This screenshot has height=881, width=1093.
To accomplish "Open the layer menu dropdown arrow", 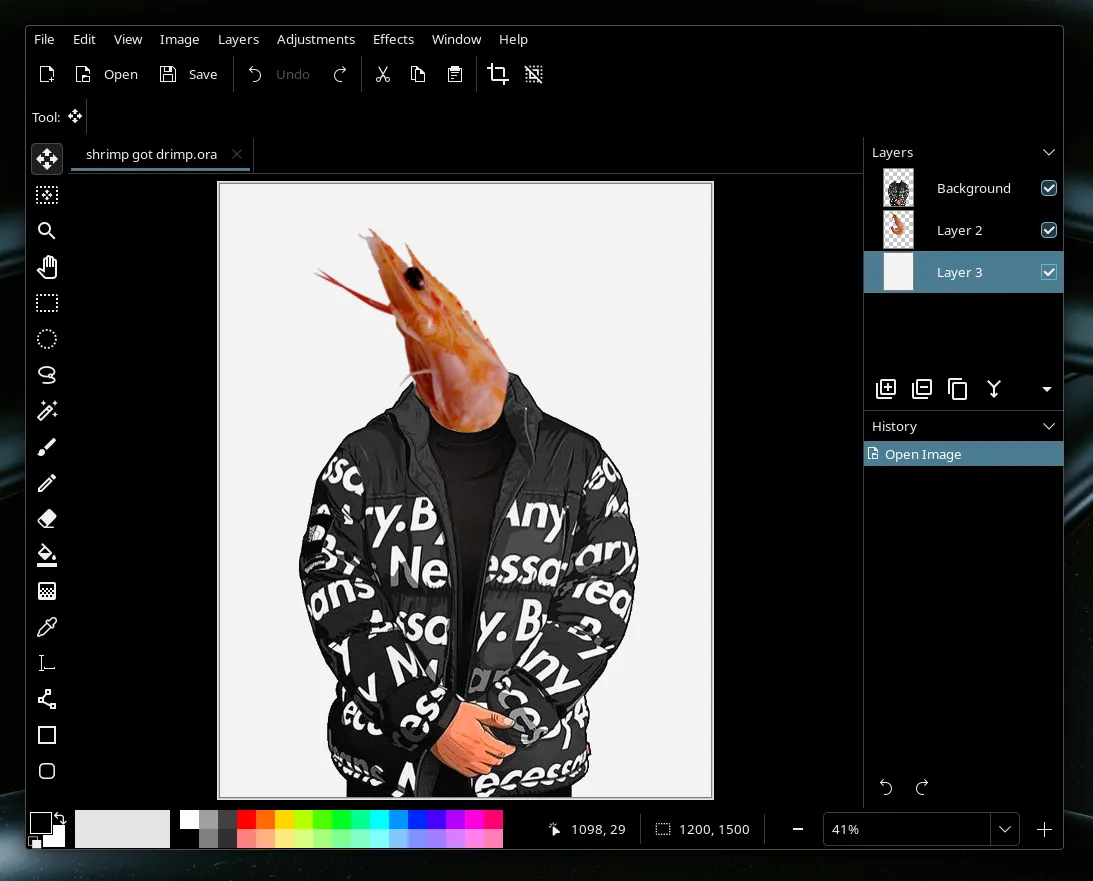I will point(1046,389).
